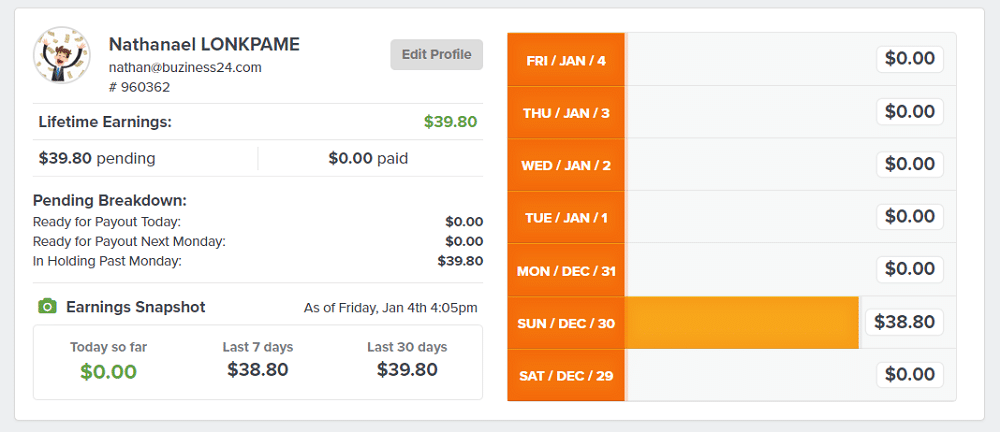The height and width of the screenshot is (432, 1000).
Task: Select the SUN / DEC / 30 label
Action: tap(566, 323)
